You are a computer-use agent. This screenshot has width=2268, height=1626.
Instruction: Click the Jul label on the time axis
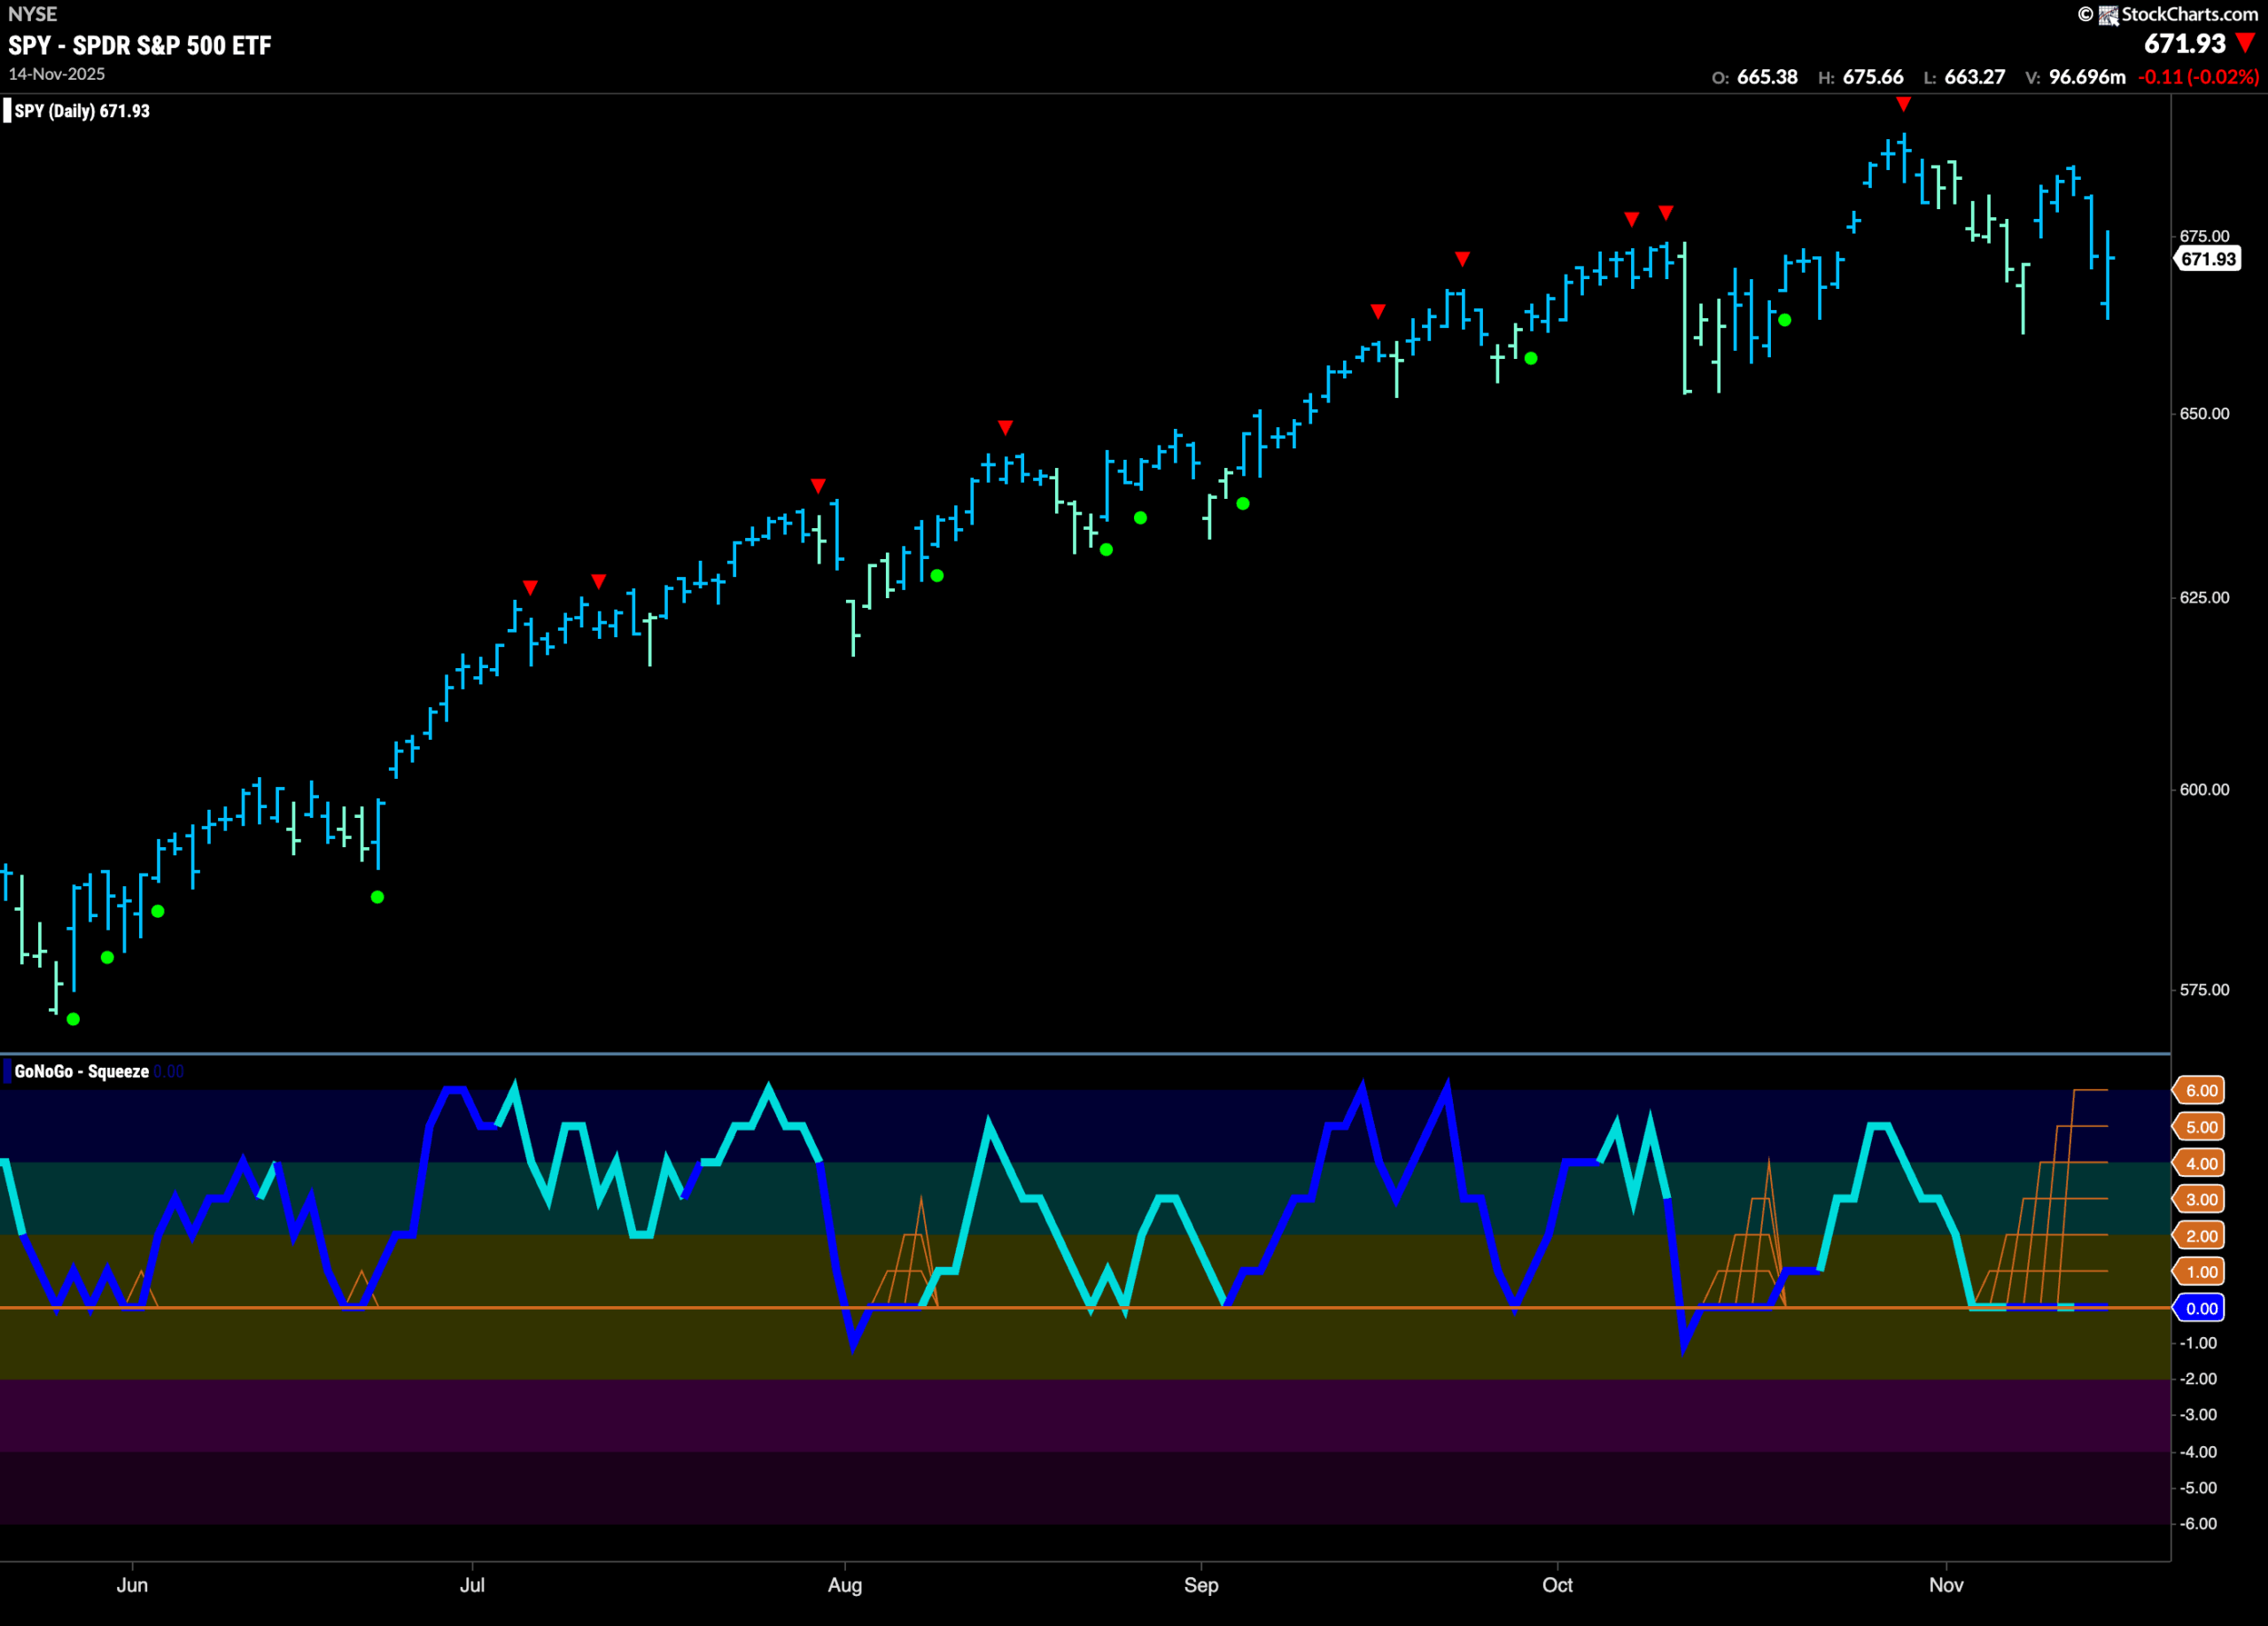point(472,1585)
